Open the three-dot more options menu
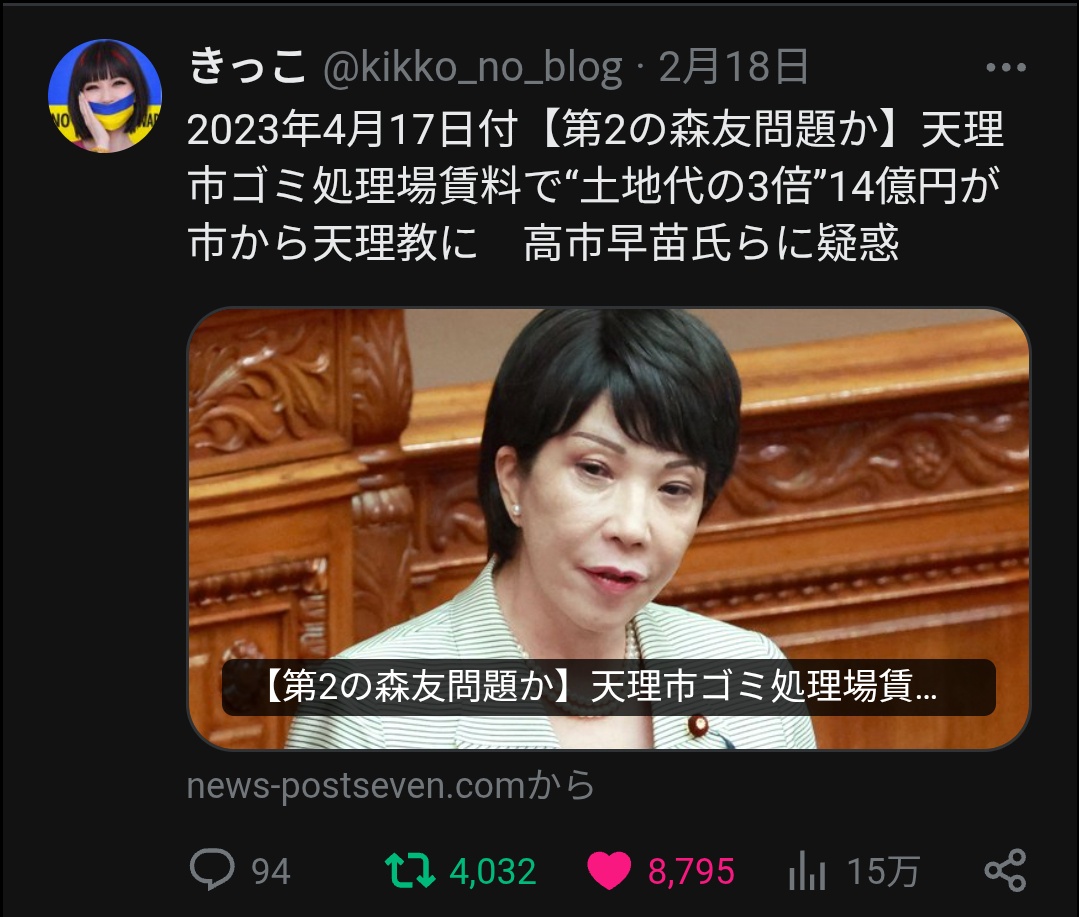The height and width of the screenshot is (917, 1079). tap(1005, 67)
